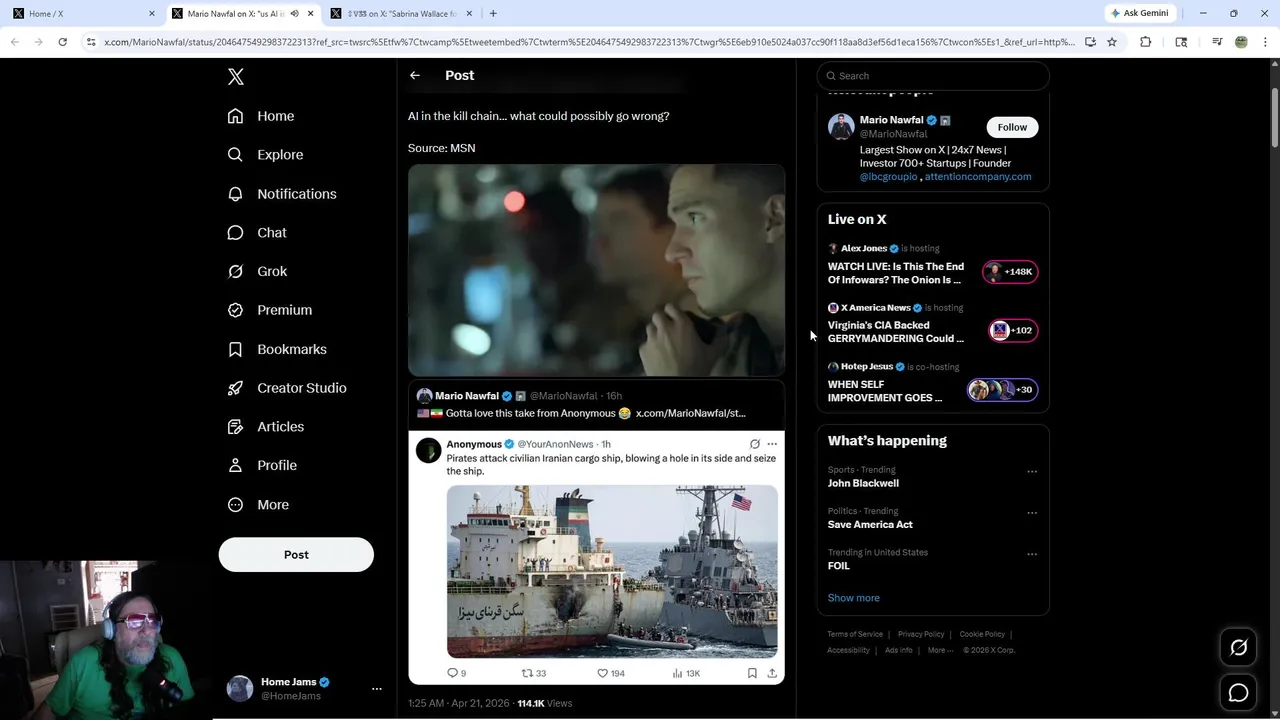Join the X America News live +102

click(x=1013, y=330)
